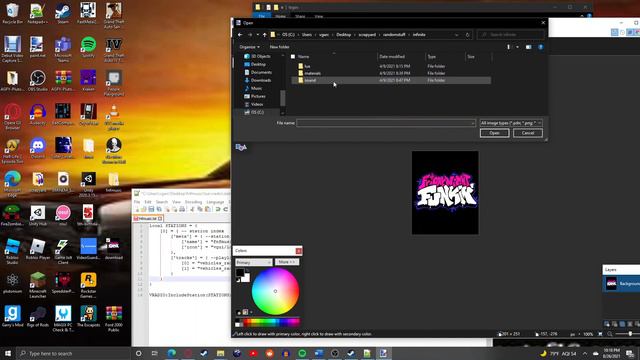This screenshot has height=360, width=640.
Task: Open help in the Open dialog
Action: [x=540, y=47]
